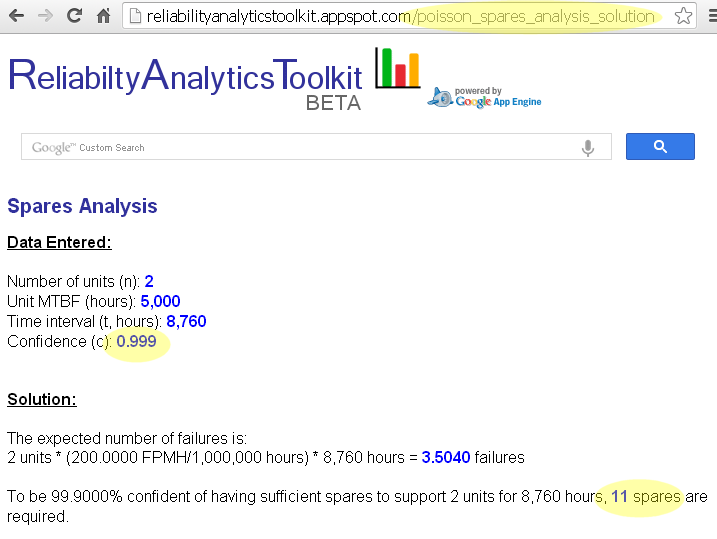Go to the browser home page icon
Screen dimensions: 717x539
tap(103, 16)
